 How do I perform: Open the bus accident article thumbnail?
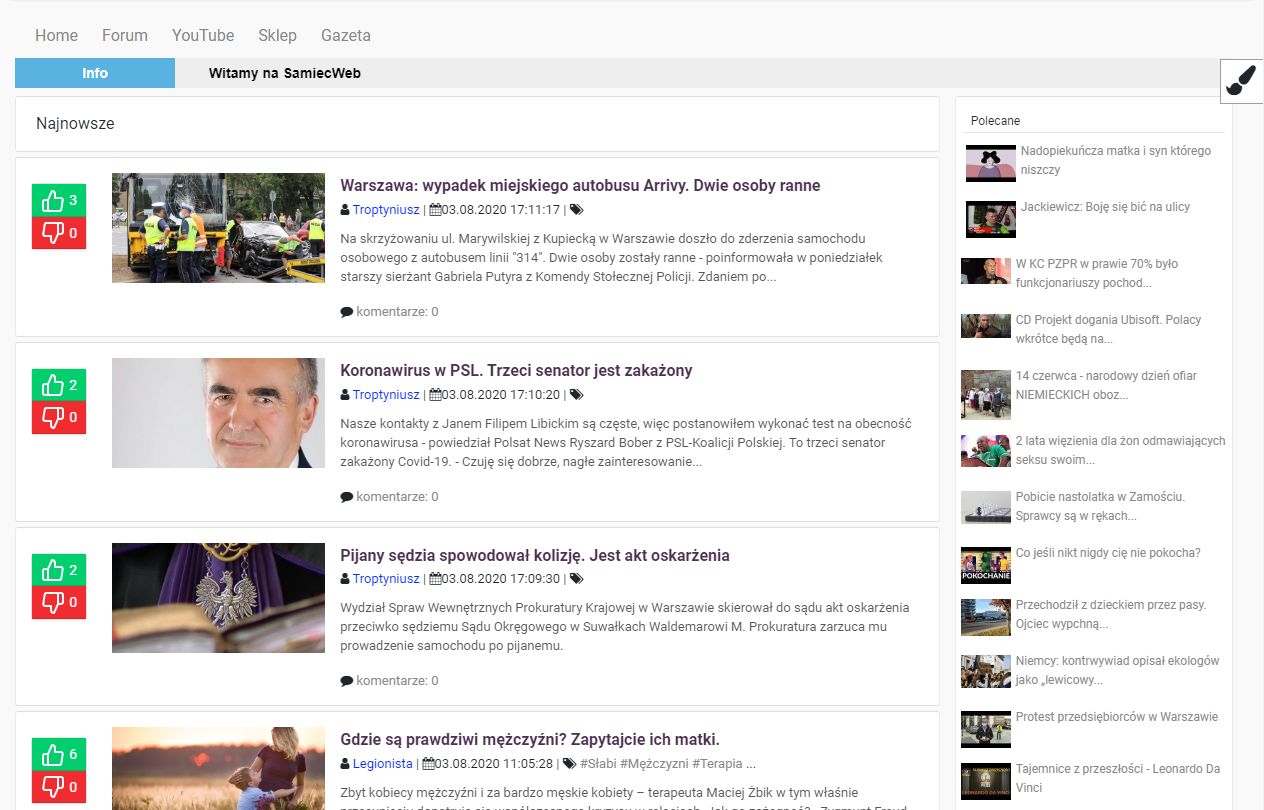pyautogui.click(x=218, y=228)
